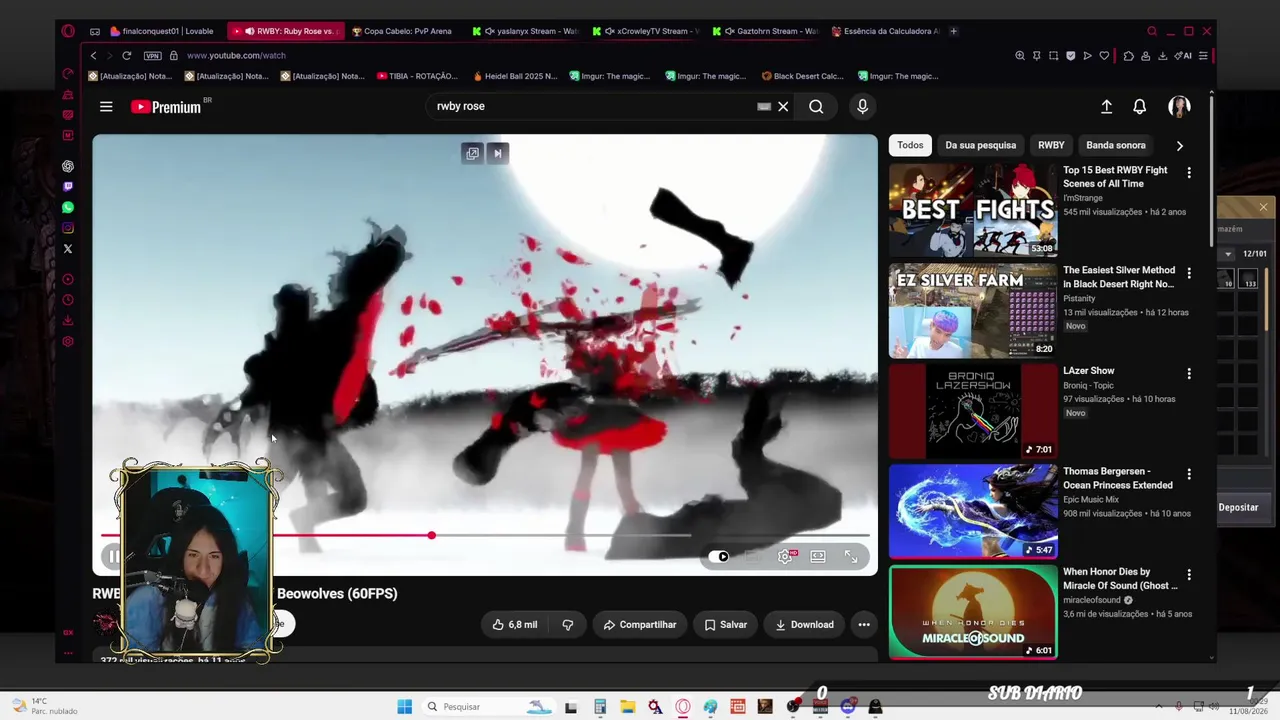Image resolution: width=1280 pixels, height=720 pixels.
Task: Open 'When Honor Dies' video title
Action: click(1120, 579)
